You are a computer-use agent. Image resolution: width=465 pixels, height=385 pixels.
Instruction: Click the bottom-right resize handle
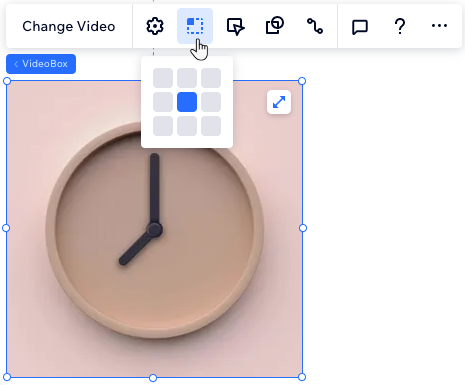coord(302,377)
